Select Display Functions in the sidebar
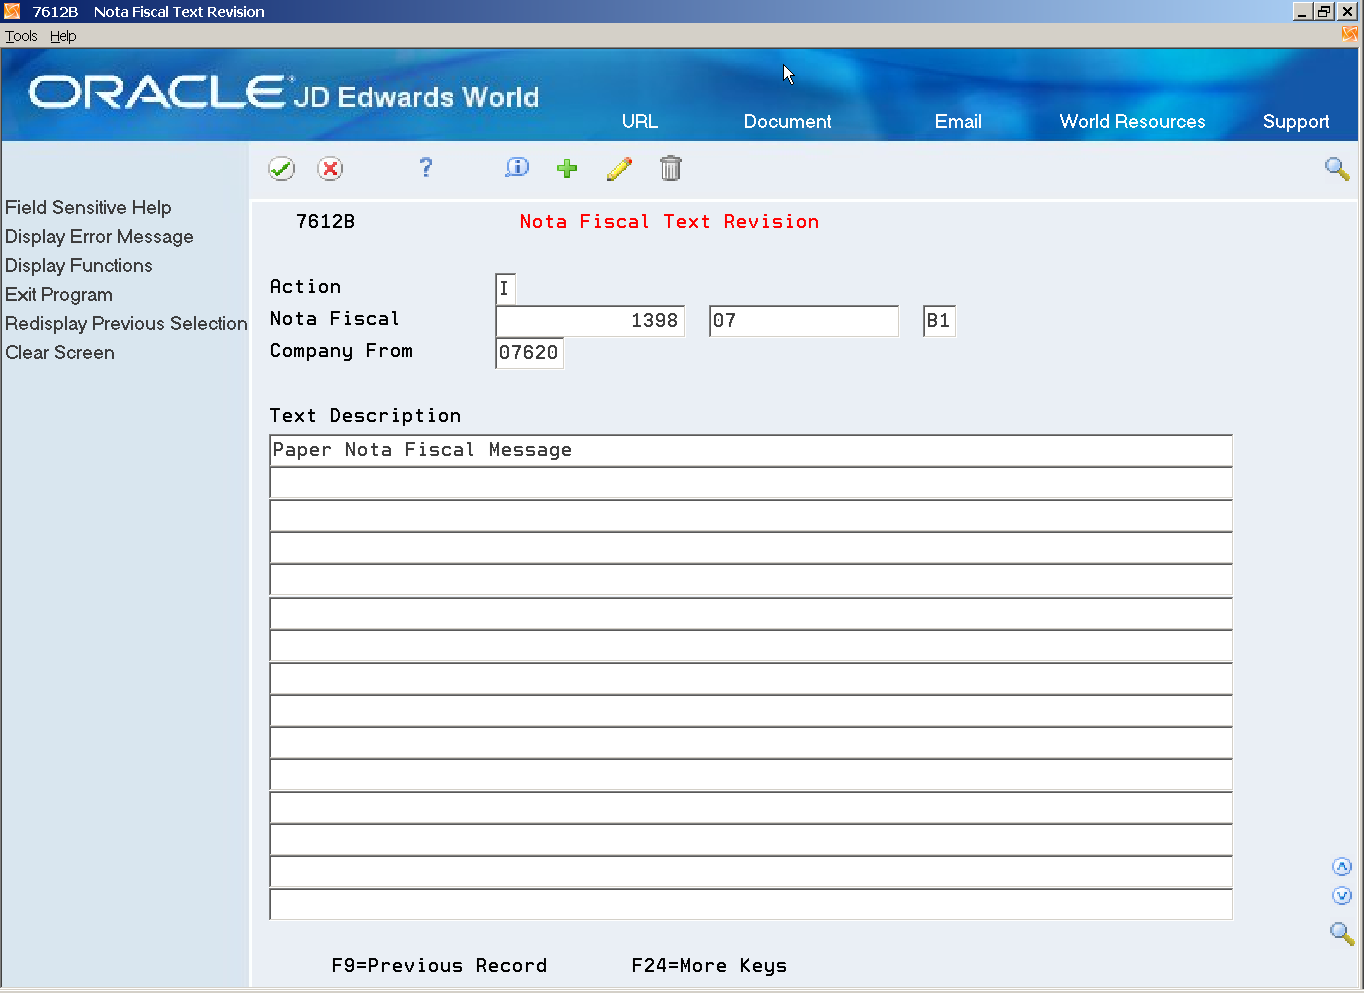This screenshot has width=1364, height=993. pyautogui.click(x=79, y=265)
